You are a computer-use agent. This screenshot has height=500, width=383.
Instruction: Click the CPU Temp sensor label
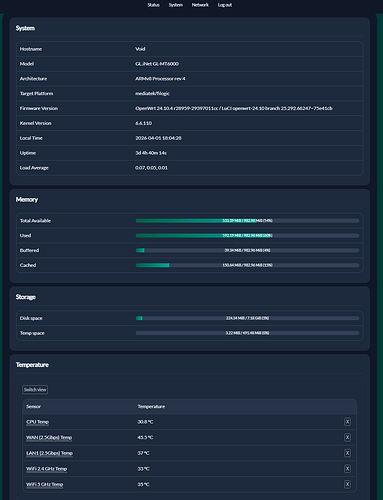coord(37,422)
